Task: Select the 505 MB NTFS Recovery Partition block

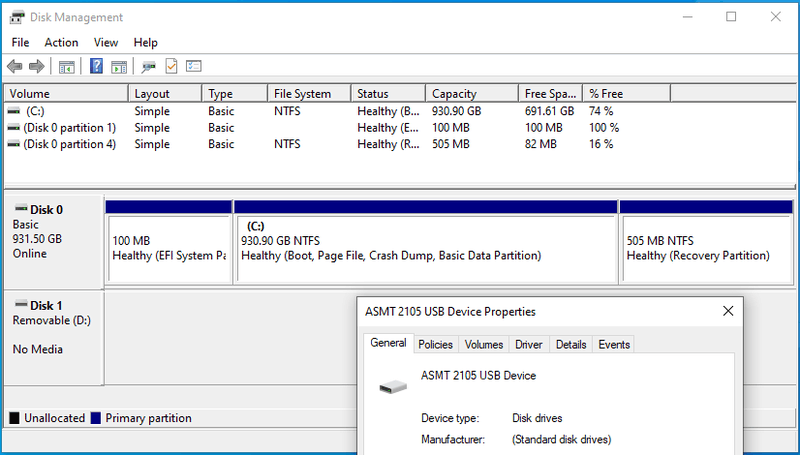Action: (x=706, y=242)
